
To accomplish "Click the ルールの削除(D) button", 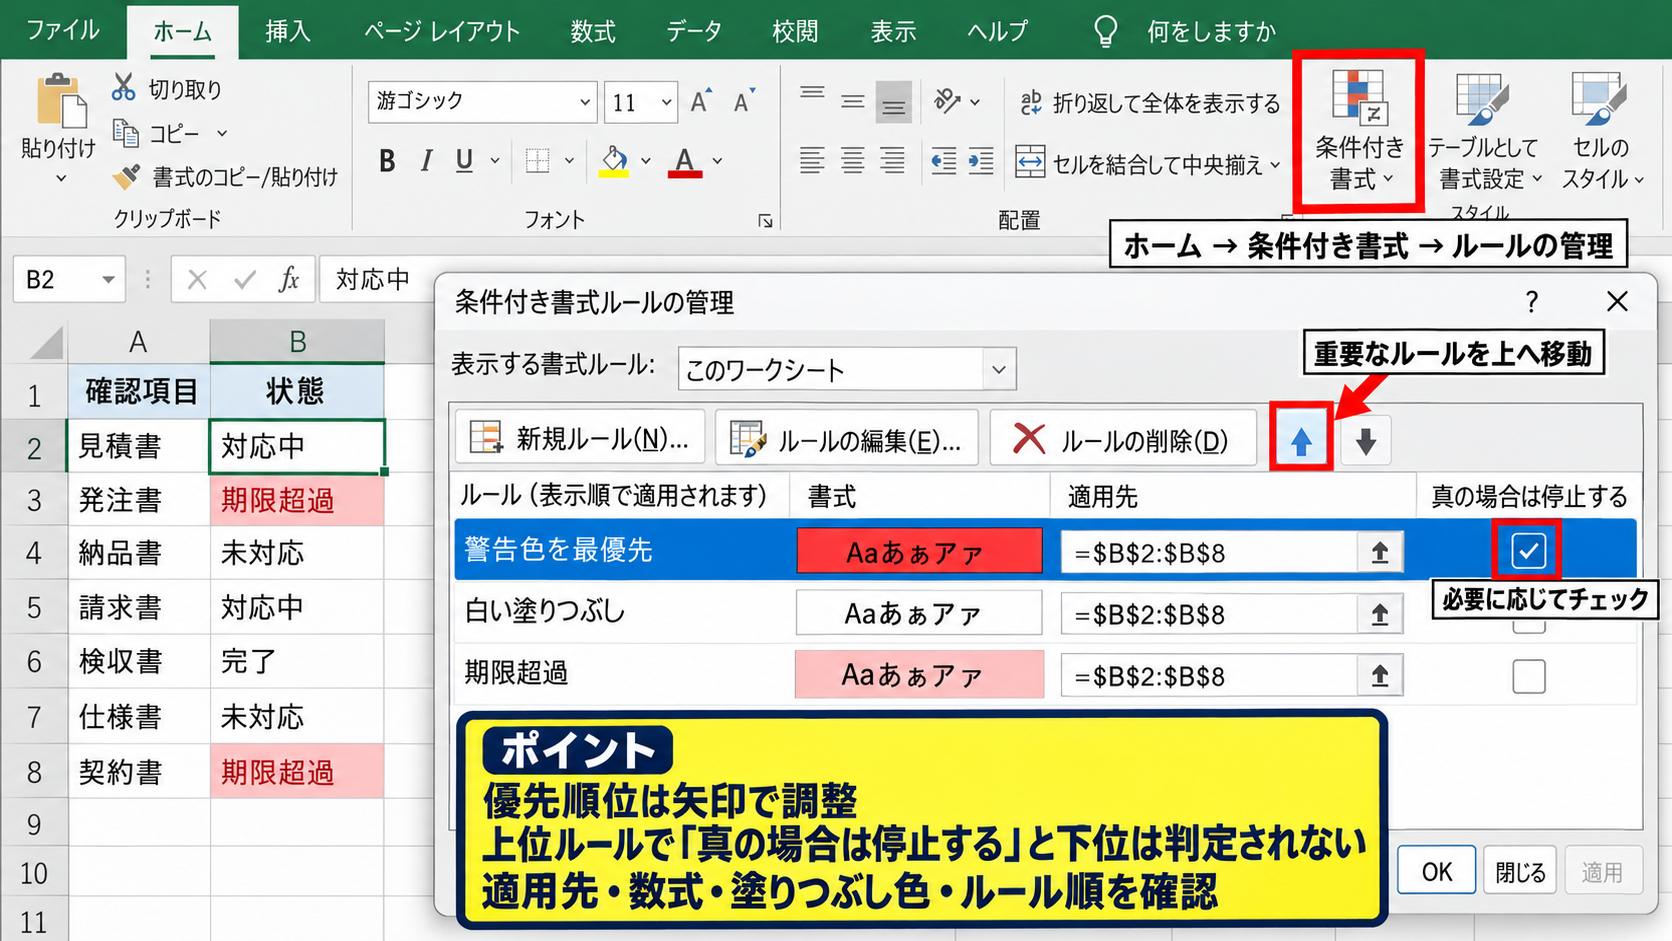I will click(x=1123, y=439).
